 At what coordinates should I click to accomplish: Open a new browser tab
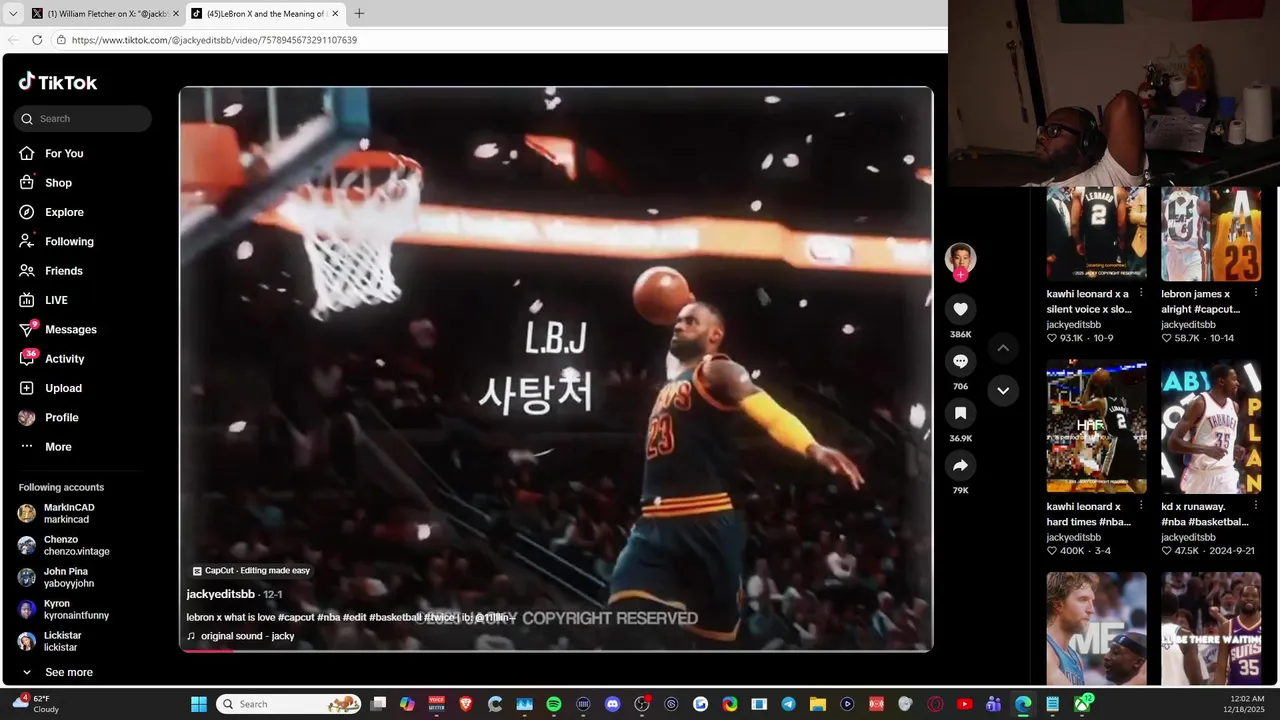coord(359,14)
